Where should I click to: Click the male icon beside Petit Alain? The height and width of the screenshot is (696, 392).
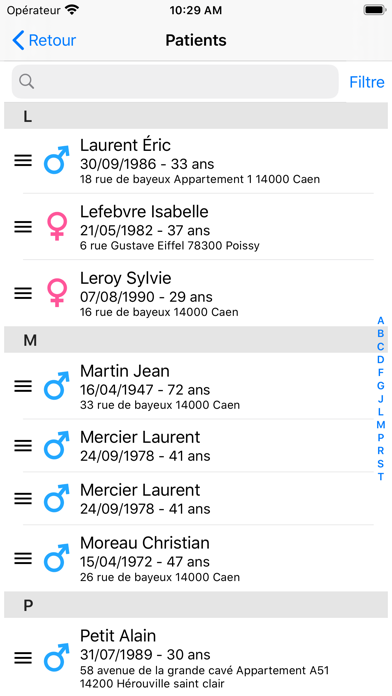[x=57, y=657]
